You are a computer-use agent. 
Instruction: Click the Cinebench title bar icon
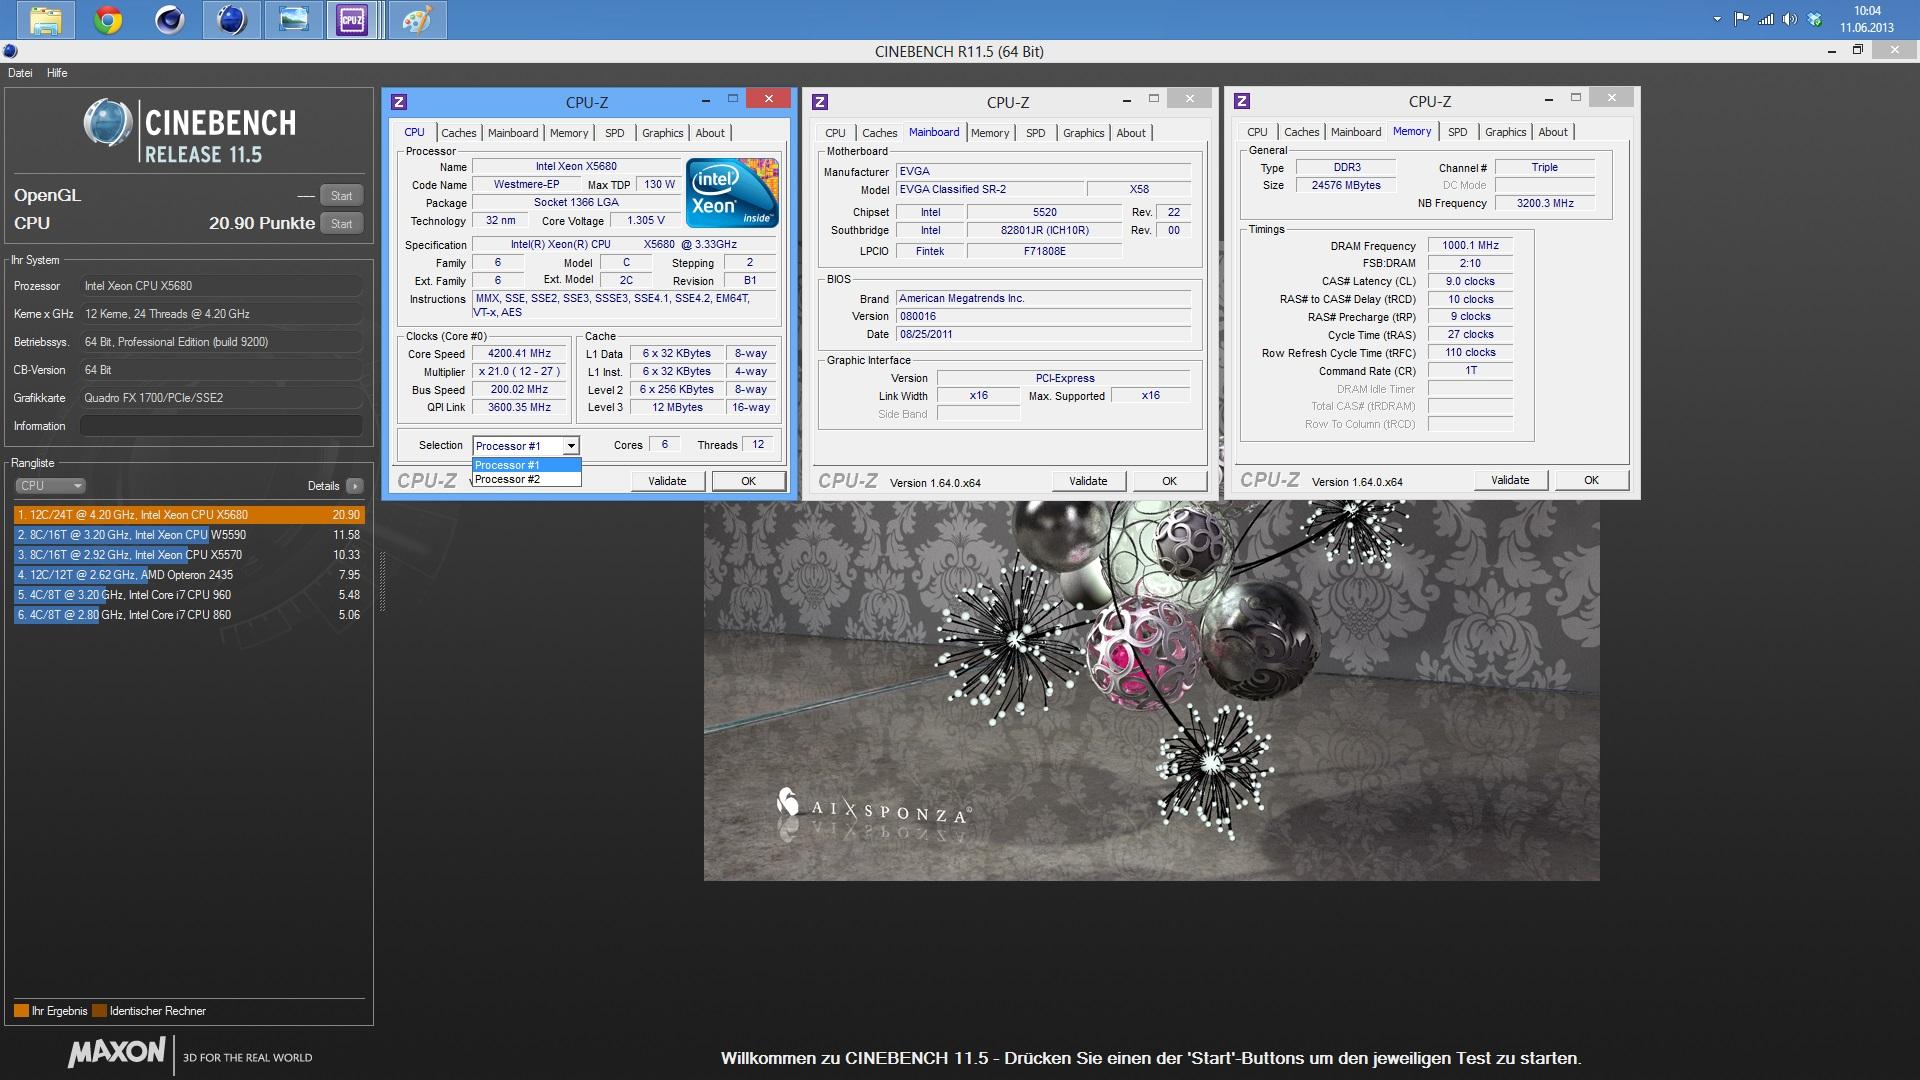tap(10, 51)
